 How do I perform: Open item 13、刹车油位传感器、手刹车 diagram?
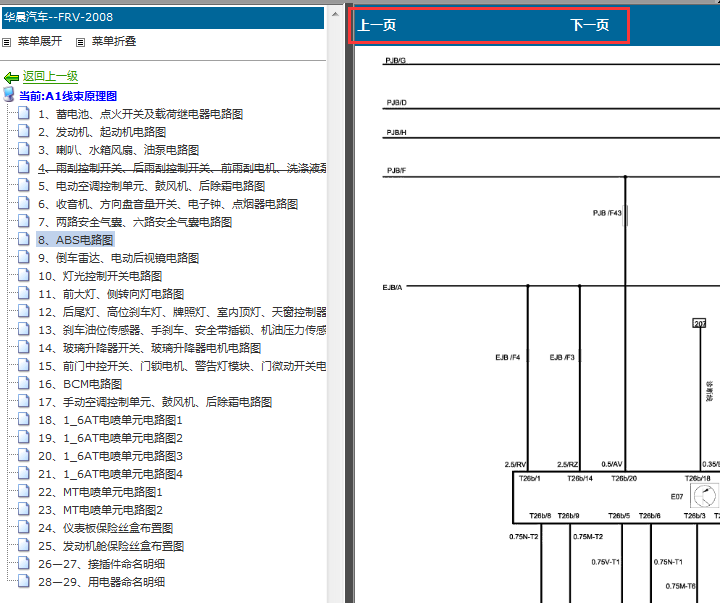[182, 330]
